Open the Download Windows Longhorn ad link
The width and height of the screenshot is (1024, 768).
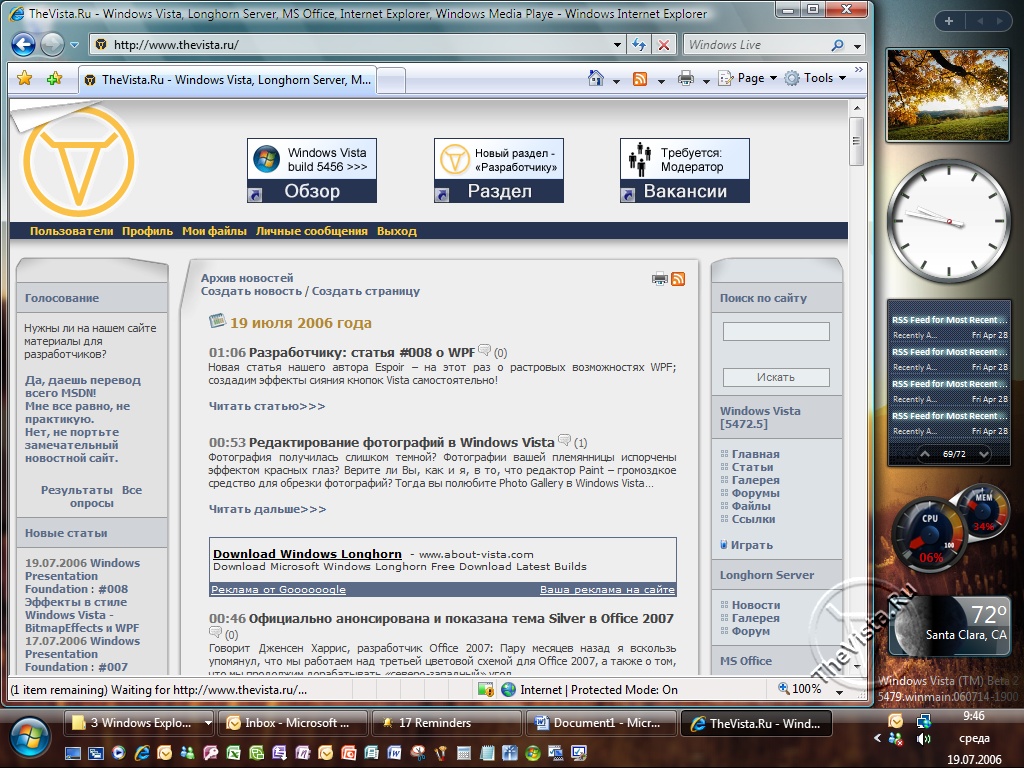307,554
